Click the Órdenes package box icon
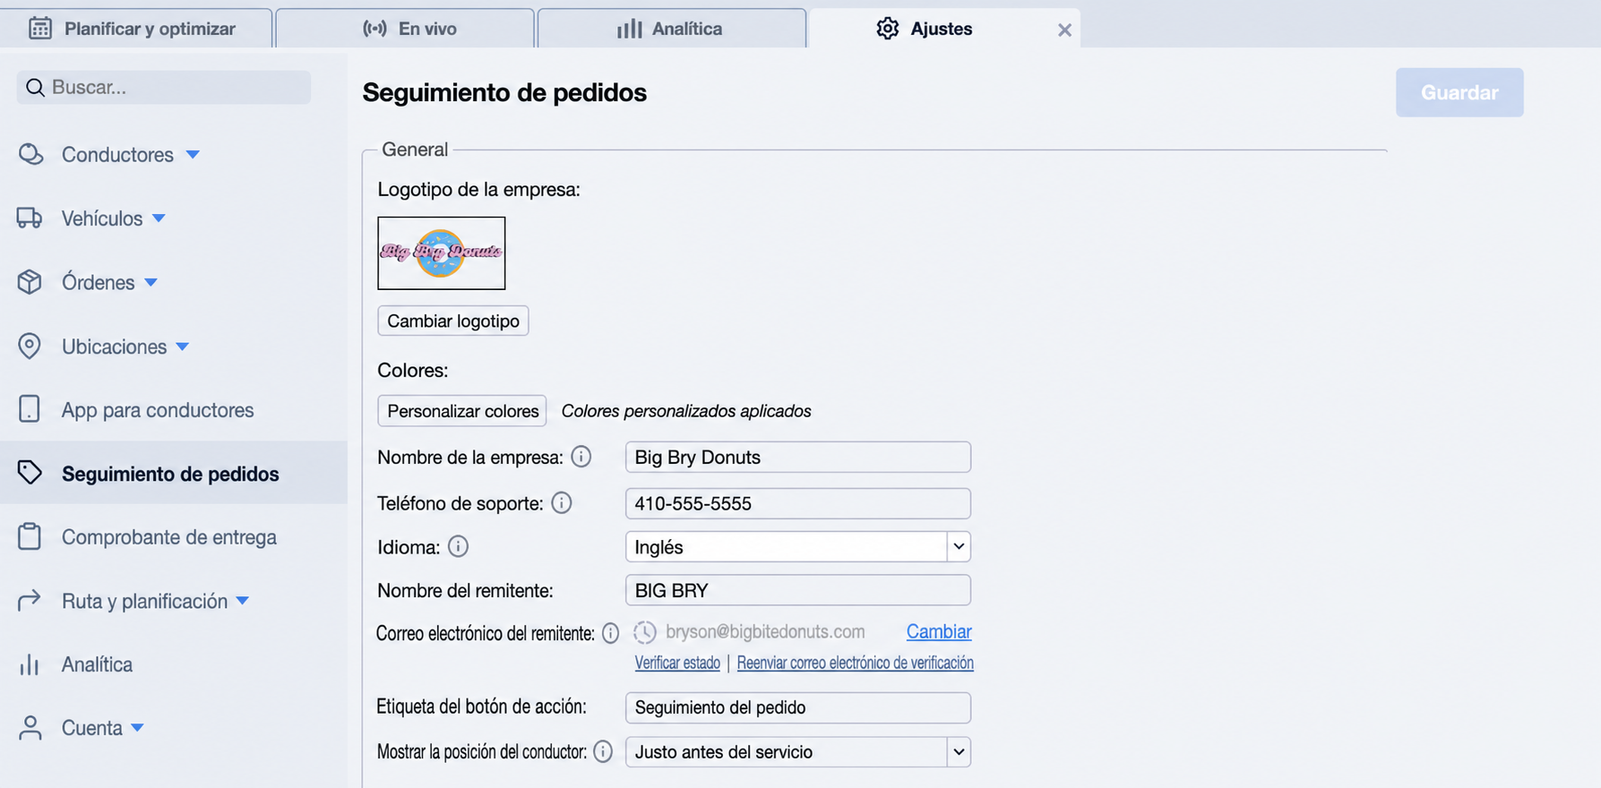The width and height of the screenshot is (1601, 788). (x=30, y=282)
